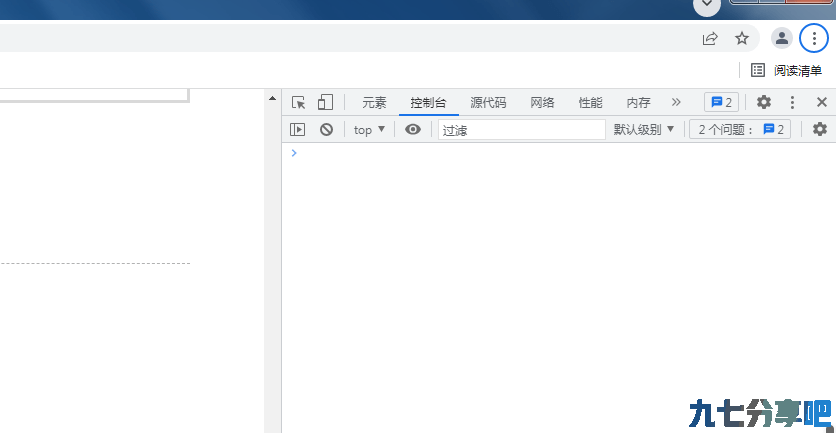This screenshot has width=836, height=433.
Task: Click the inspect element picker icon
Action: tap(299, 102)
